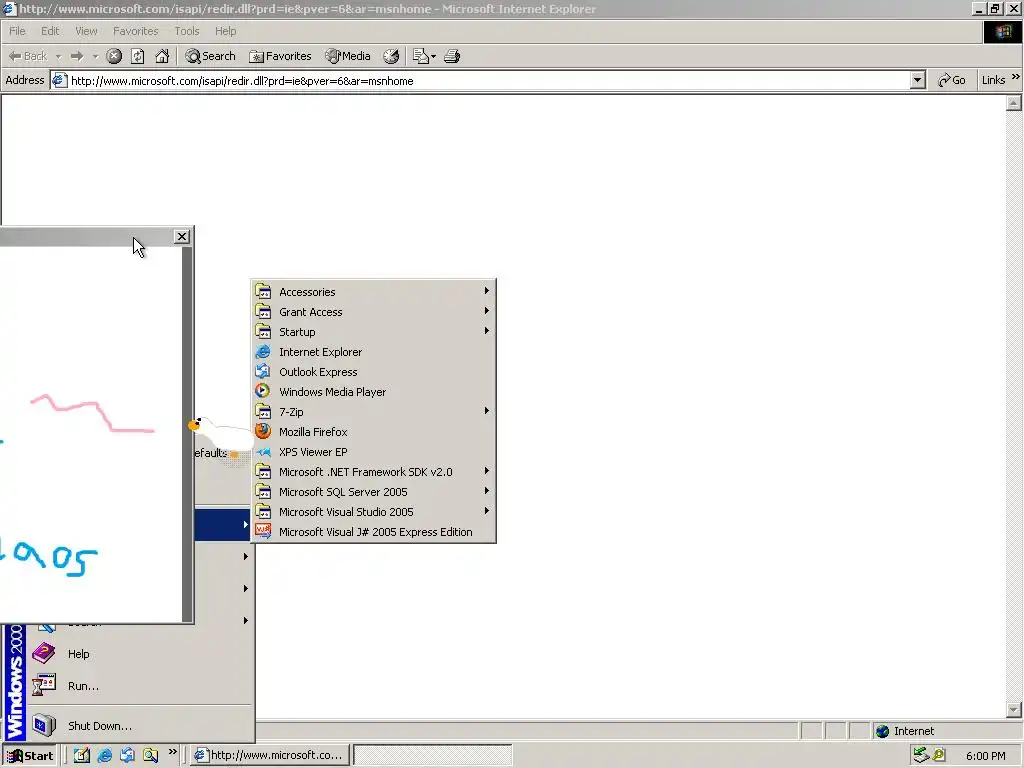The height and width of the screenshot is (768, 1024).
Task: Launch Microsoft Visual J# 2005 Express Edition
Action: [374, 532]
